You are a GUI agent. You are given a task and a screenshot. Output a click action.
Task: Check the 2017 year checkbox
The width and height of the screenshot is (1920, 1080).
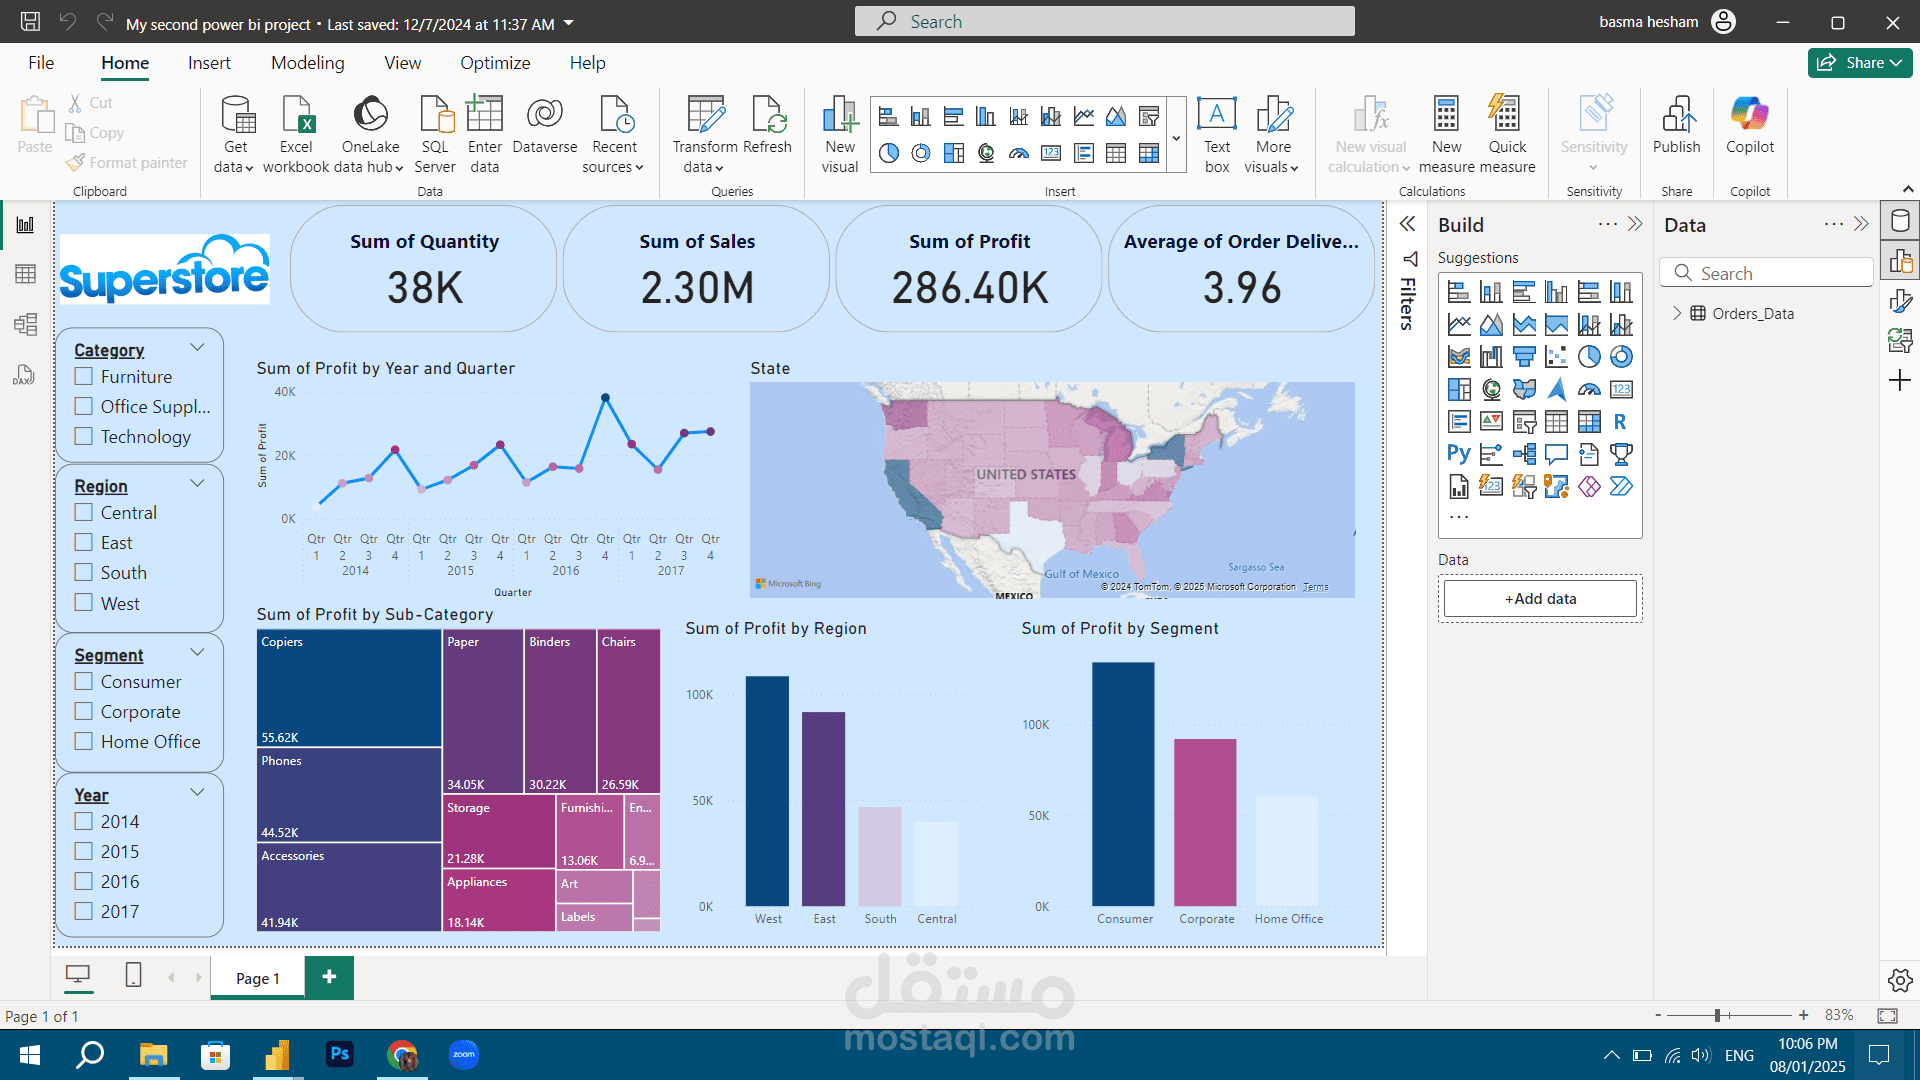point(84,911)
